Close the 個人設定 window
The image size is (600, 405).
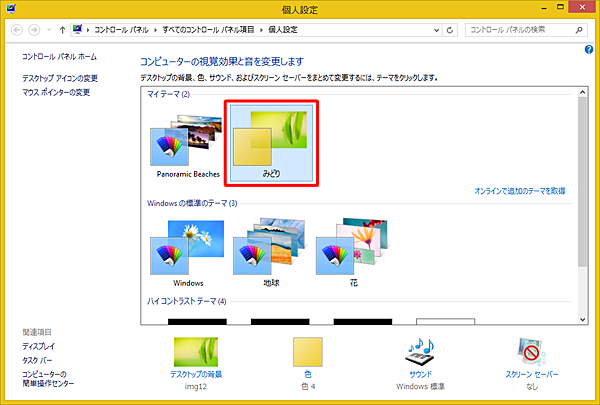582,7
